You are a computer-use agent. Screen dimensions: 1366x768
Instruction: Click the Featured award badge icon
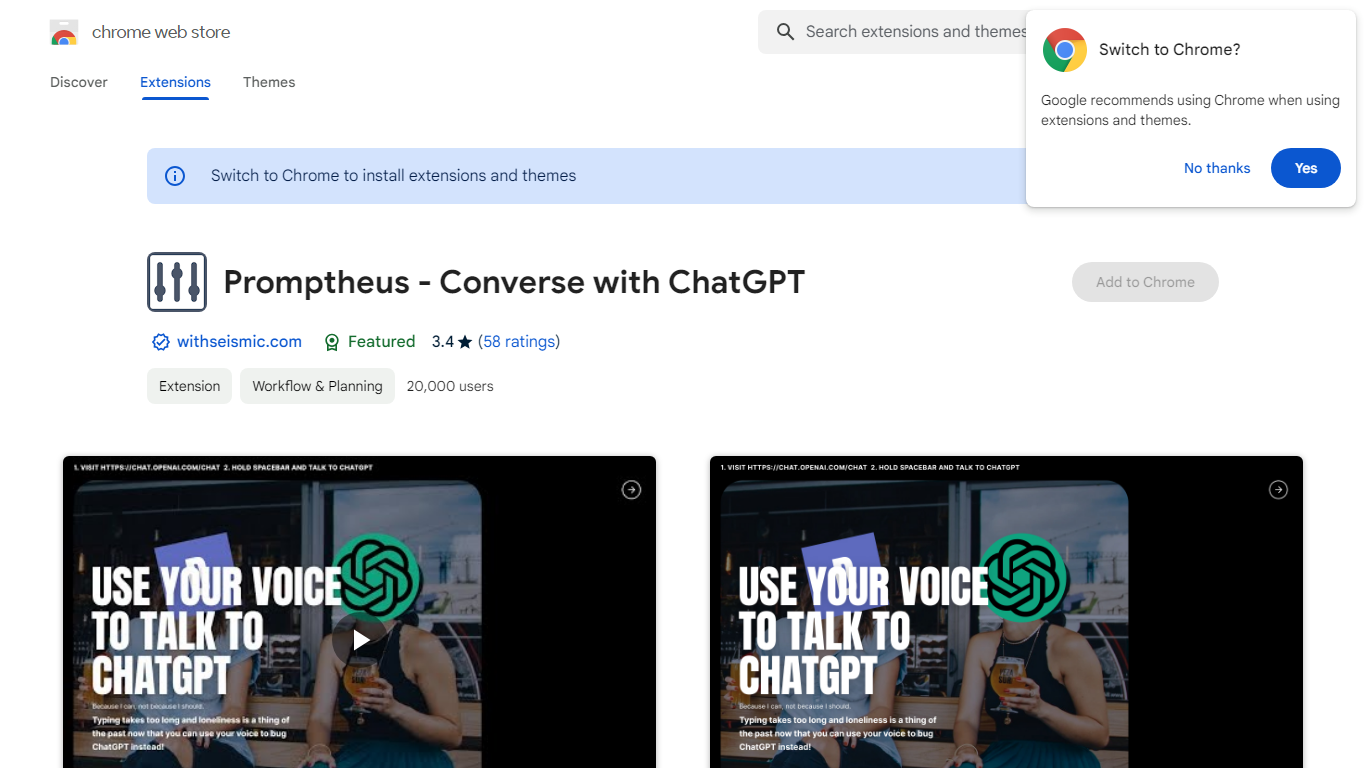[332, 342]
